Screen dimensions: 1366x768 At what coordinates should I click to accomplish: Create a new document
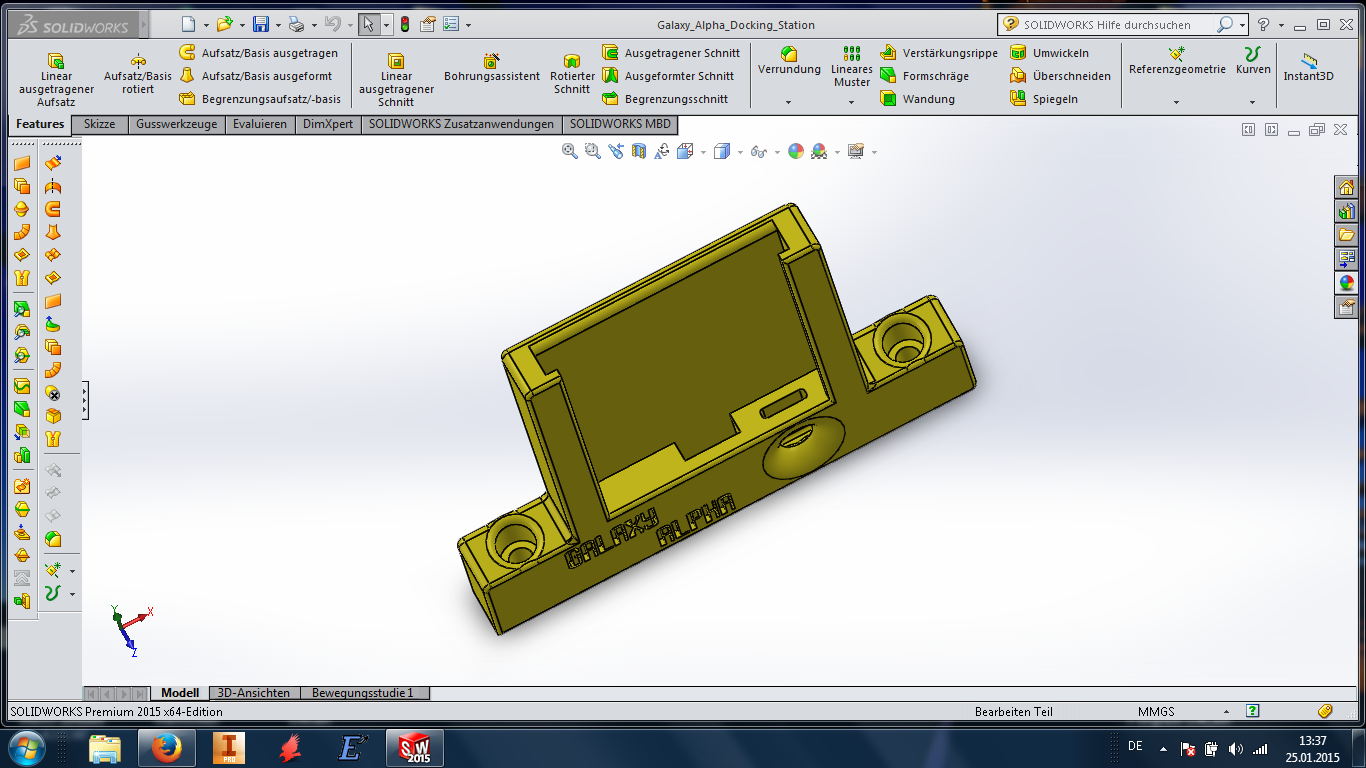coord(189,24)
